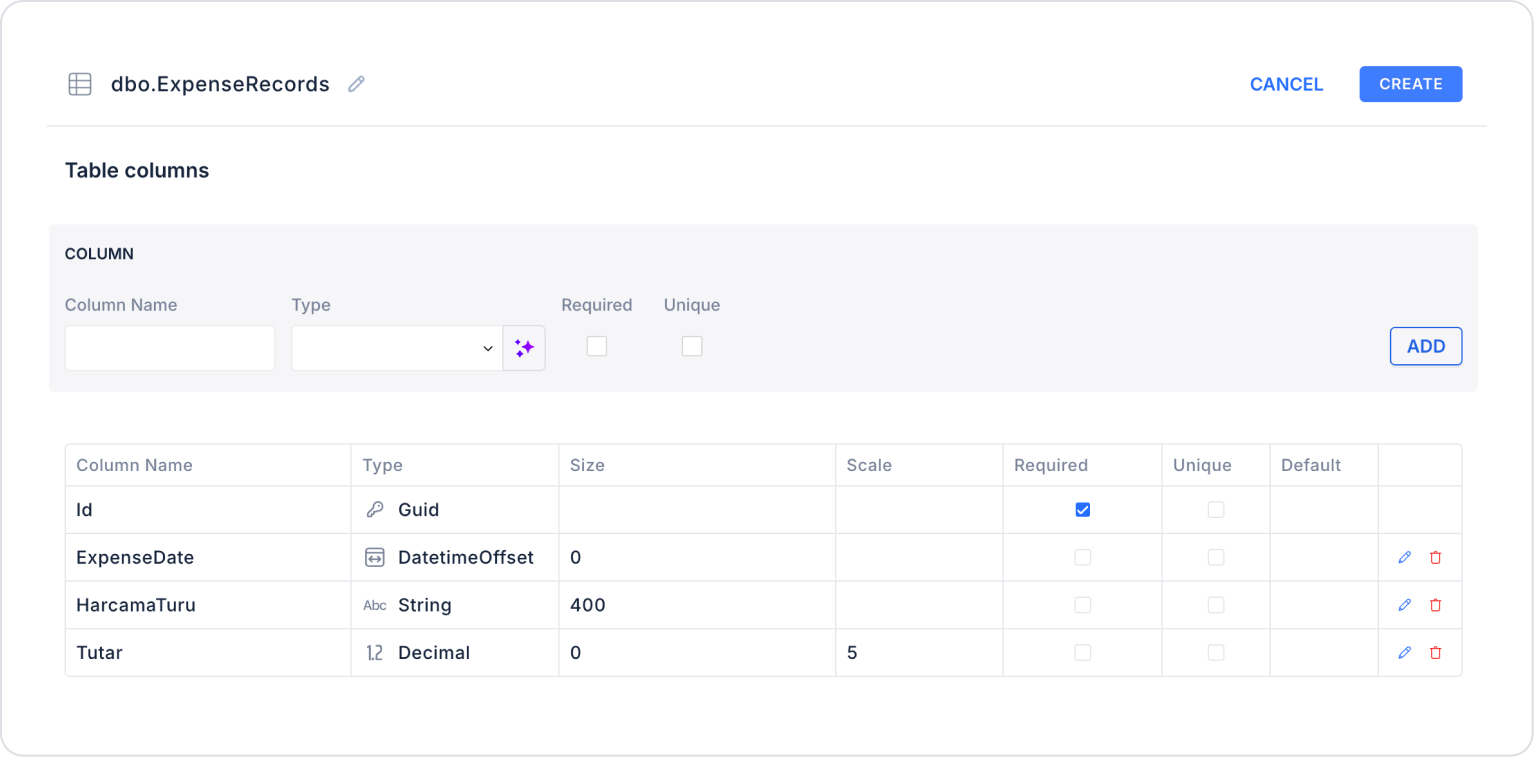This screenshot has width=1534, height=757.
Task: Click the DatetimeOffset type icon
Action: pyautogui.click(x=374, y=557)
